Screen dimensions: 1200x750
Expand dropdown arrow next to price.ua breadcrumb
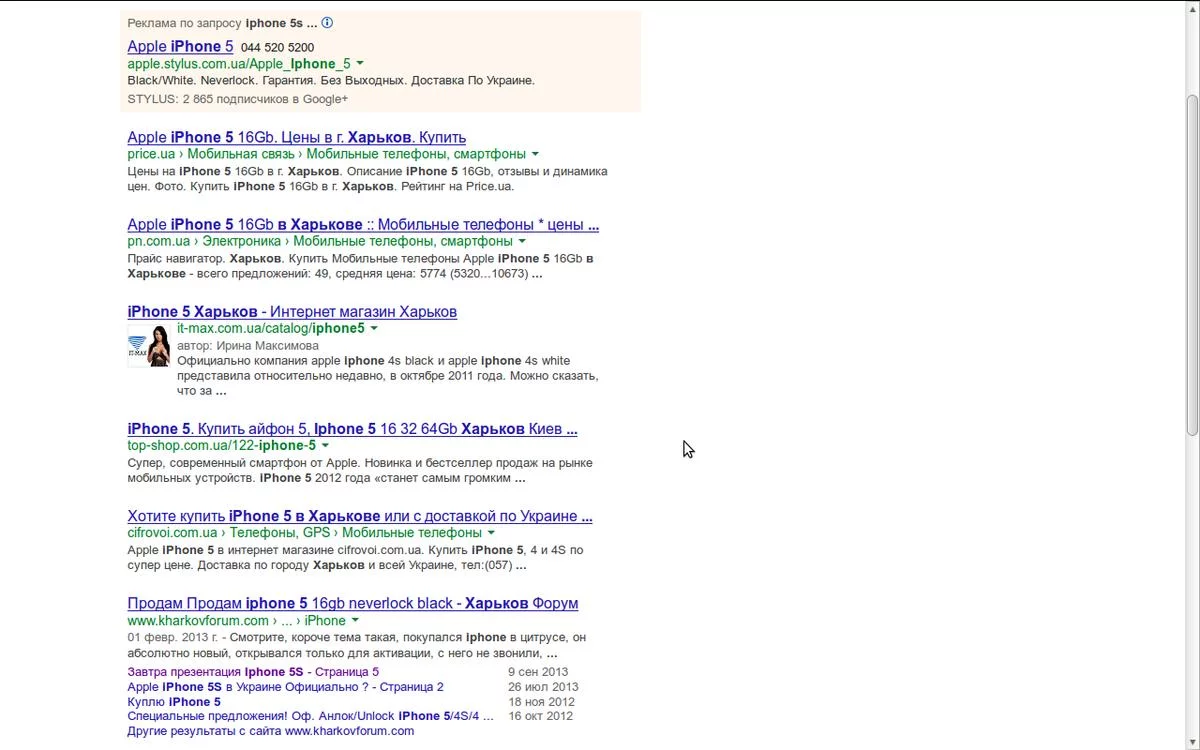[535, 154]
